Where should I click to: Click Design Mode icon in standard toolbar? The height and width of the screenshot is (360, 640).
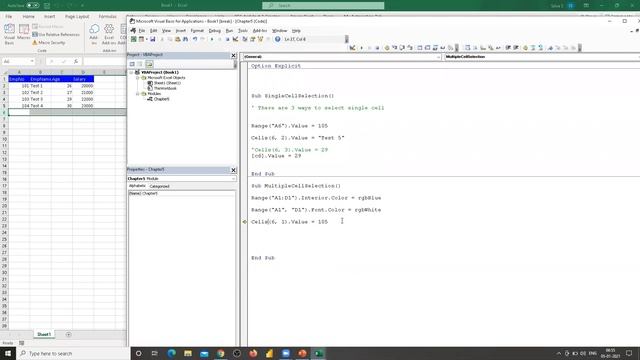pyautogui.click(x=236, y=39)
